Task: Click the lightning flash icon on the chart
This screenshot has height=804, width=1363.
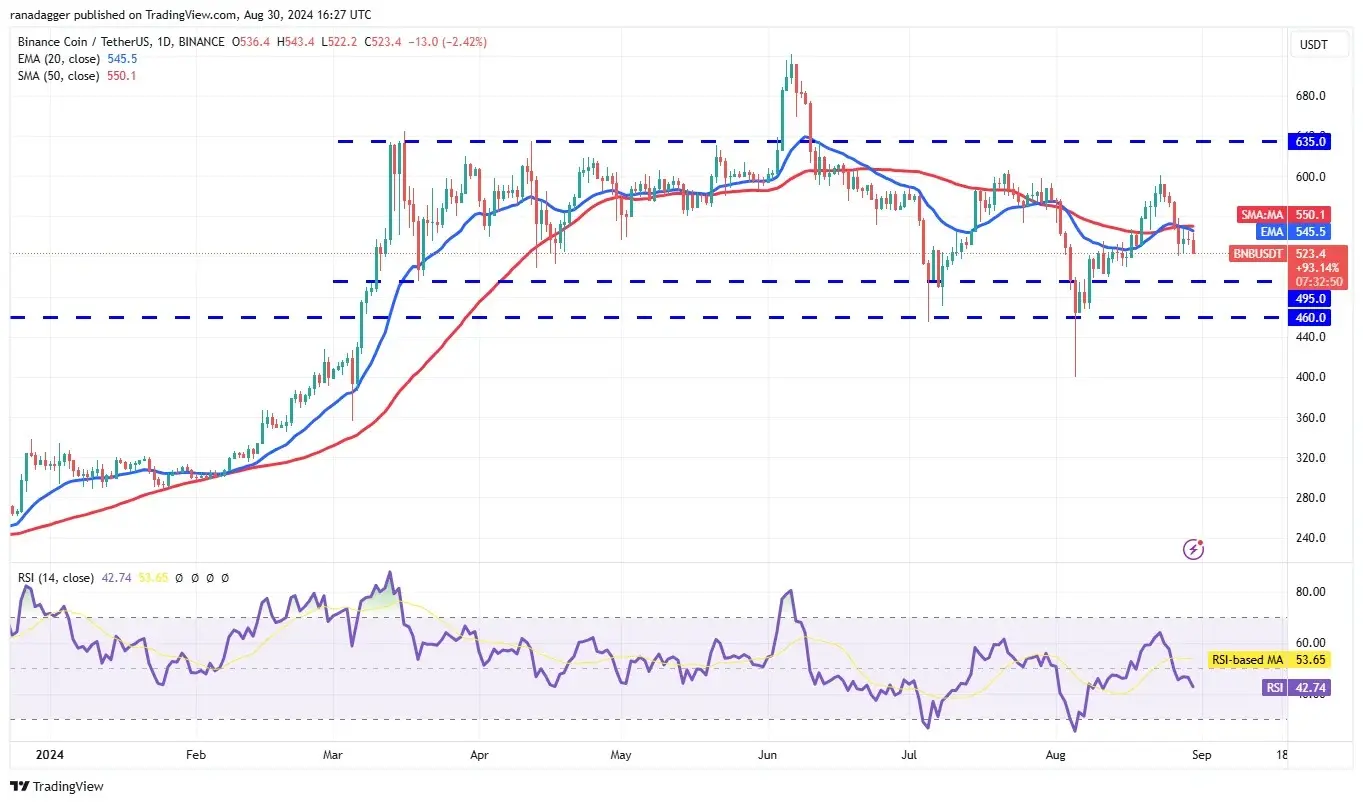Action: click(x=1193, y=549)
